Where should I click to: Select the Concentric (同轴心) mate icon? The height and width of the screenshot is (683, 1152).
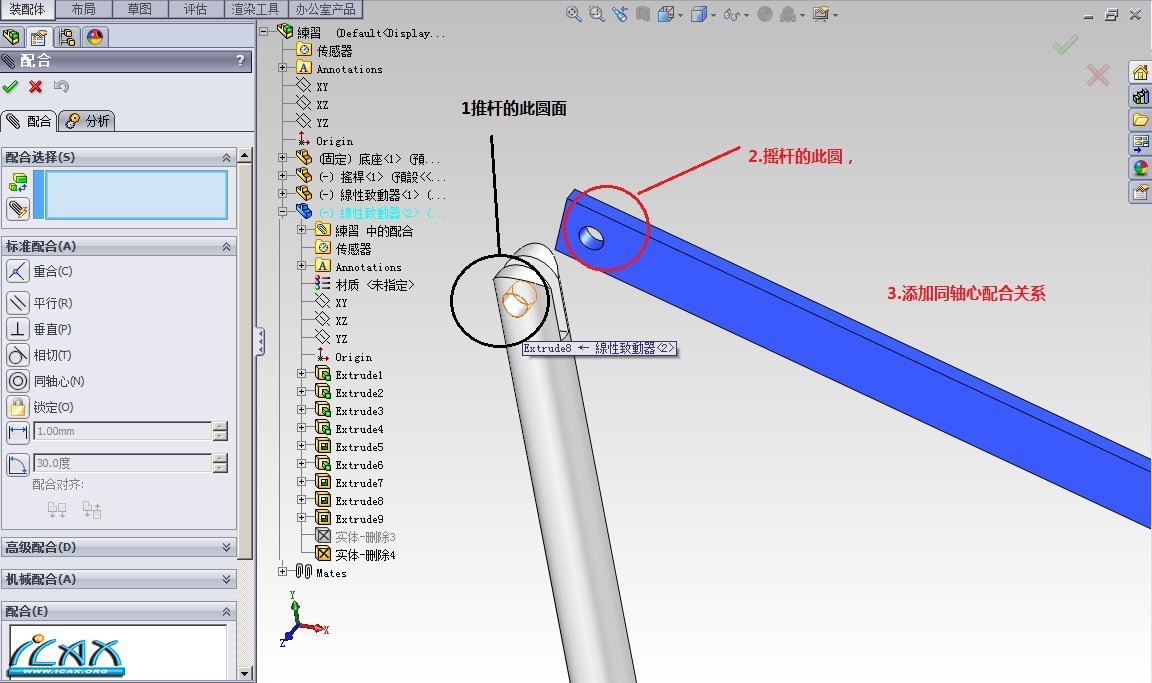coord(18,381)
